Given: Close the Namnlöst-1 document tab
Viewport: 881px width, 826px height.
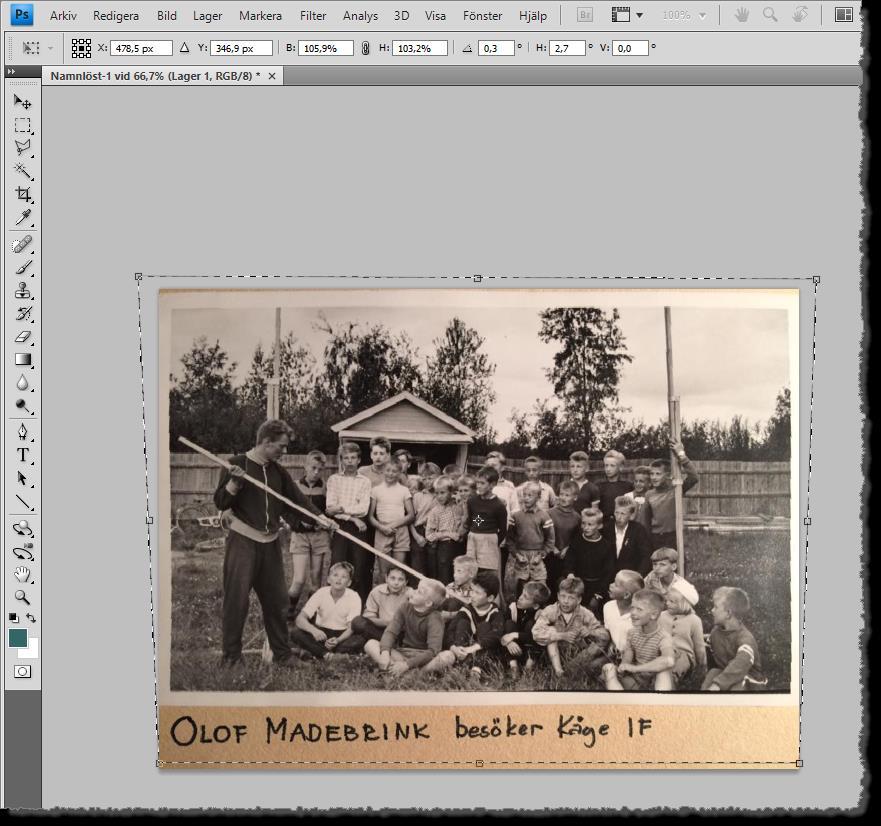Looking at the screenshot, I should coord(272,76).
